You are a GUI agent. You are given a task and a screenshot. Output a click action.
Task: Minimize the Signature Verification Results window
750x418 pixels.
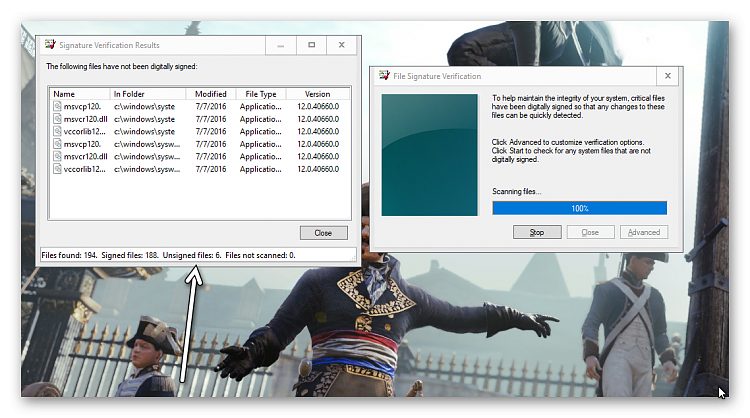tap(281, 45)
